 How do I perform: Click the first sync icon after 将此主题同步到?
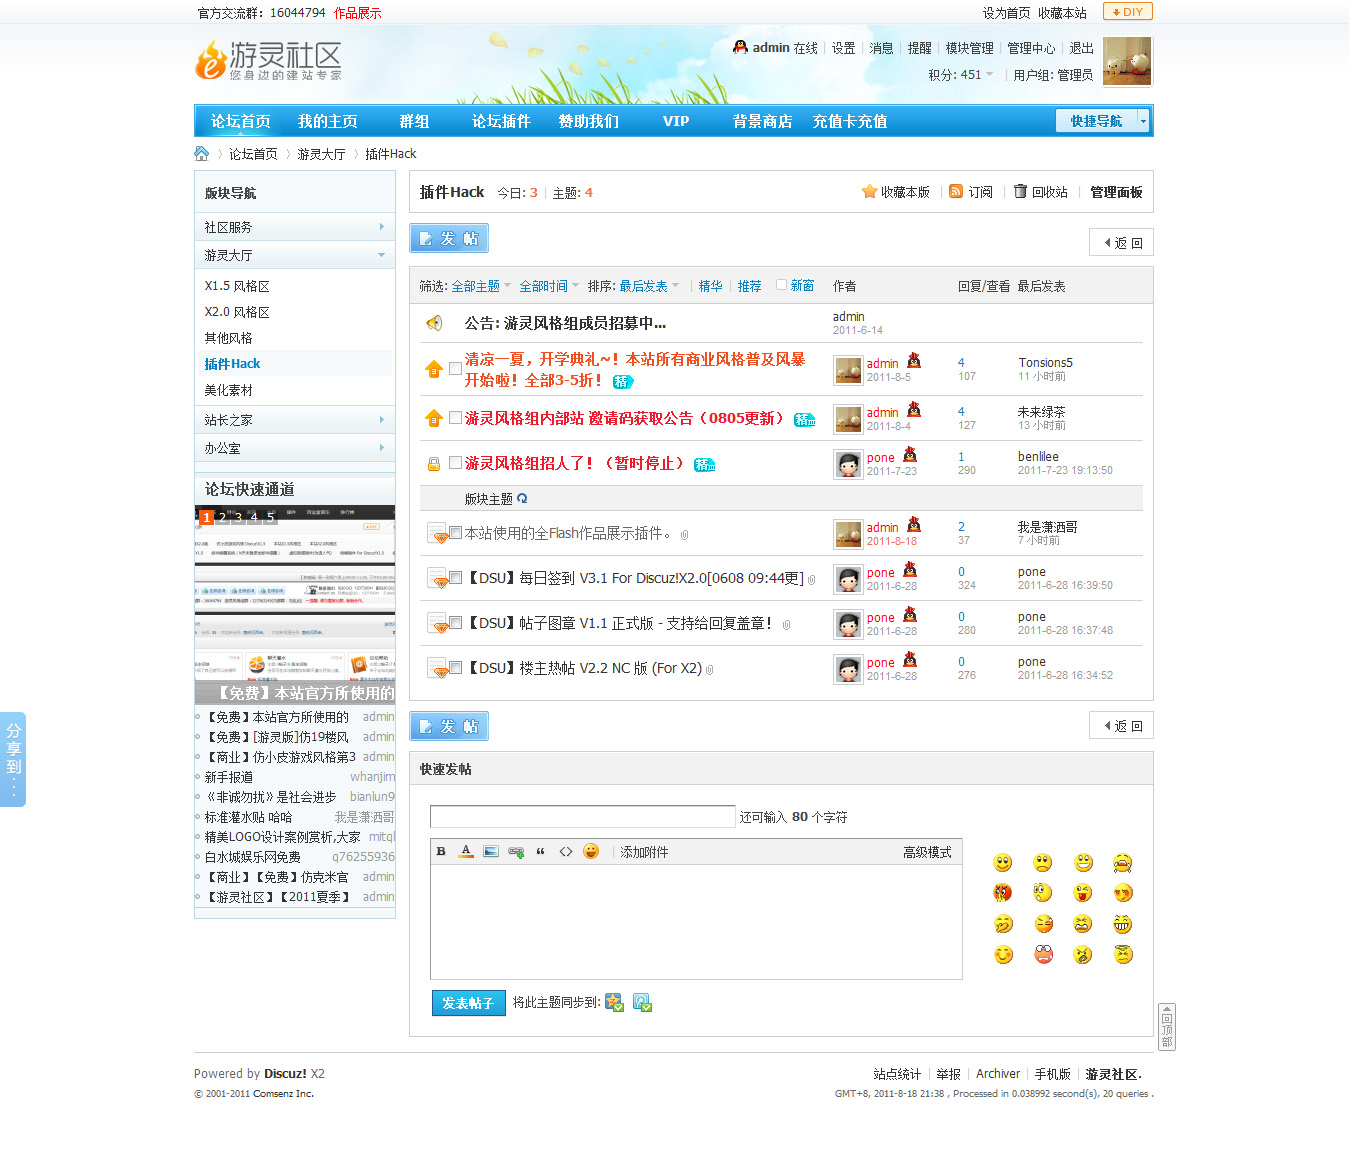click(x=614, y=1002)
